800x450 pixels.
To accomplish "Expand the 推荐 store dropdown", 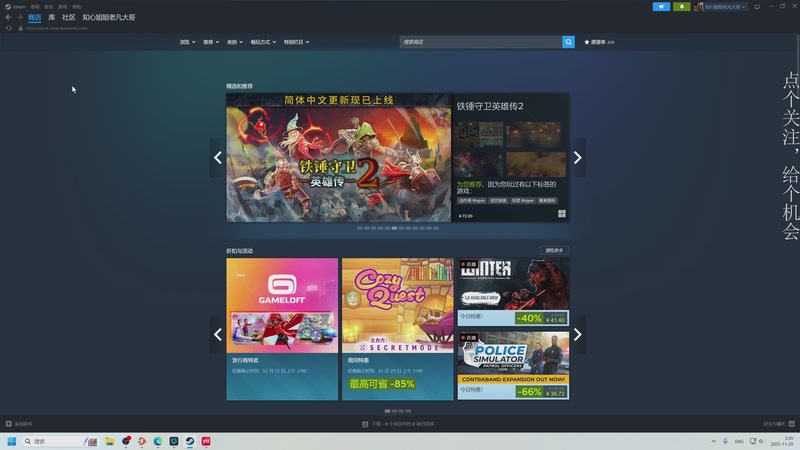I will pos(211,42).
